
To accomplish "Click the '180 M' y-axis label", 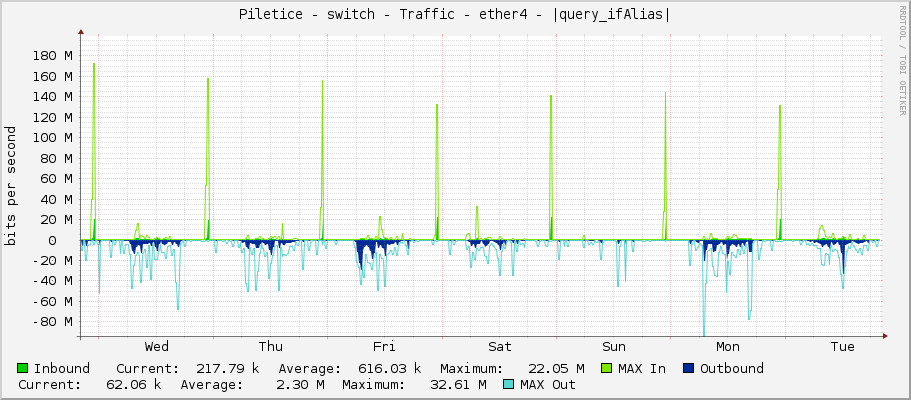I will click(52, 56).
